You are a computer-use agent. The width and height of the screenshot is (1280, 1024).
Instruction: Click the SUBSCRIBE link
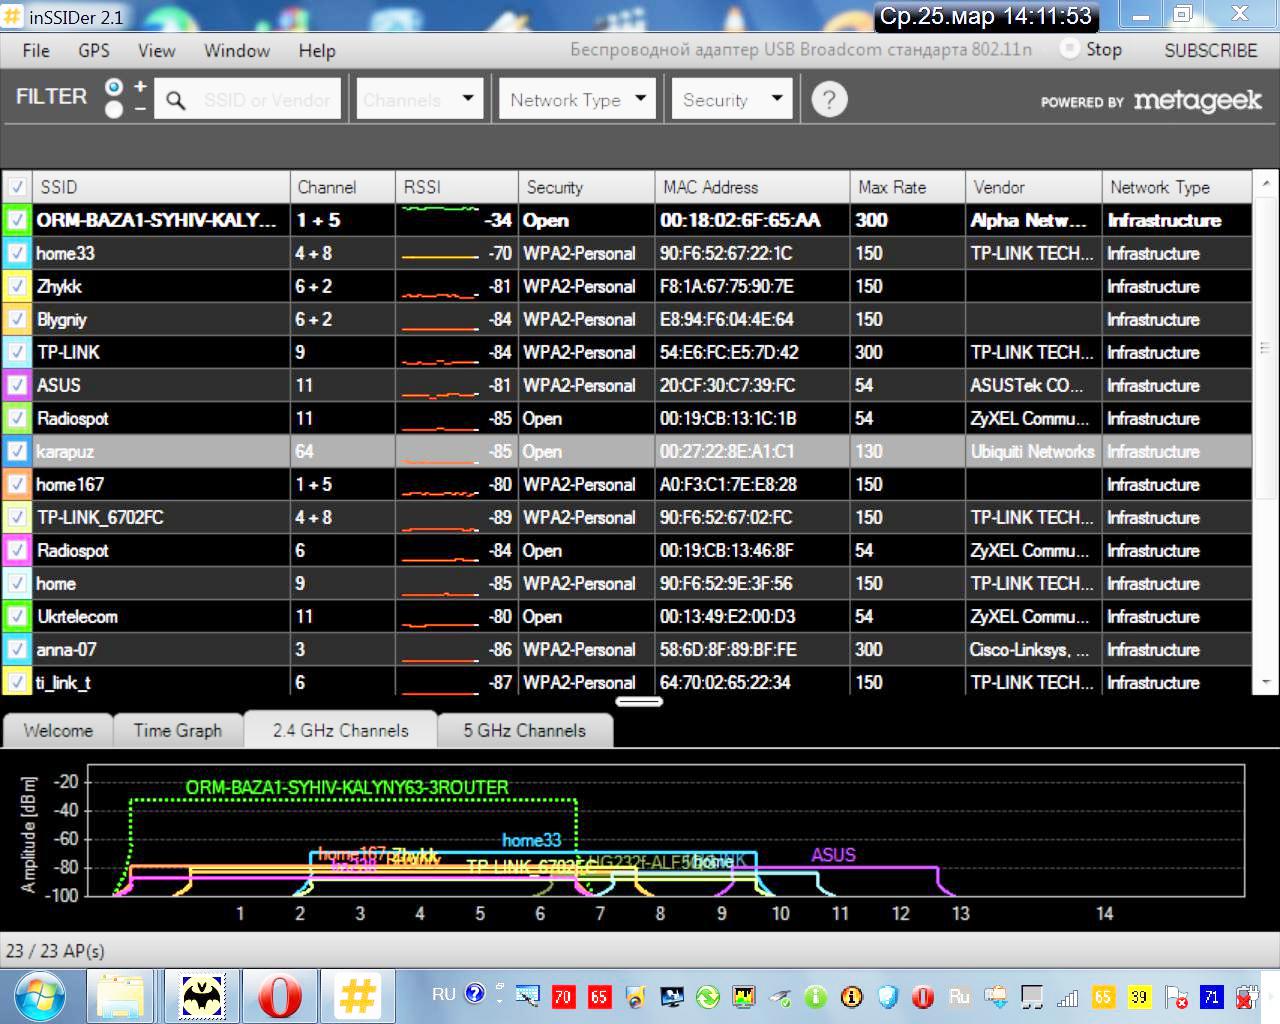(1211, 50)
